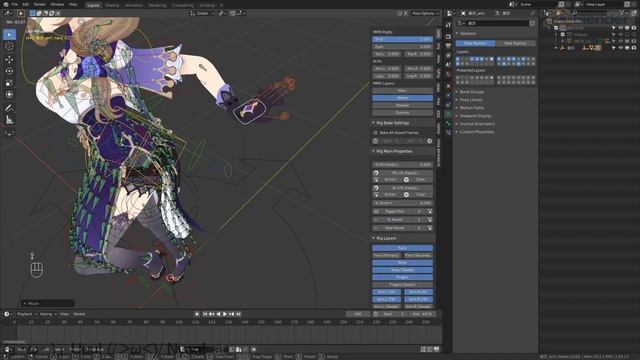
Task: Open the Object properties tab icon
Action: 449,86
